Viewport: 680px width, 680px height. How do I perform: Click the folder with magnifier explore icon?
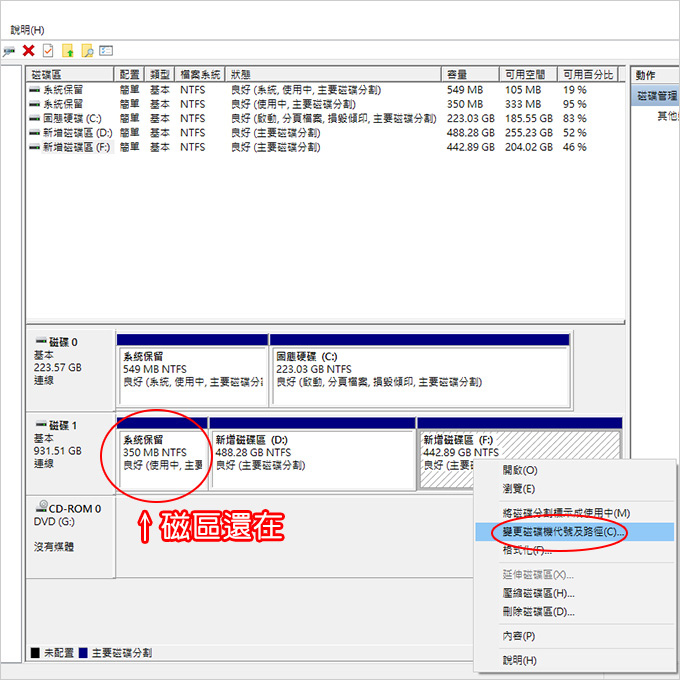87,51
